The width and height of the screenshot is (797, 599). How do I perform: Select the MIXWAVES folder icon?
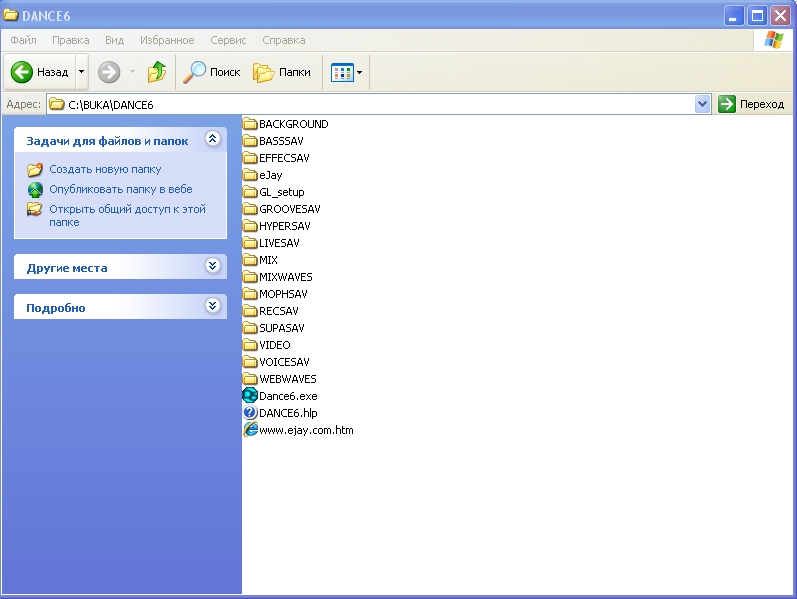[250, 277]
